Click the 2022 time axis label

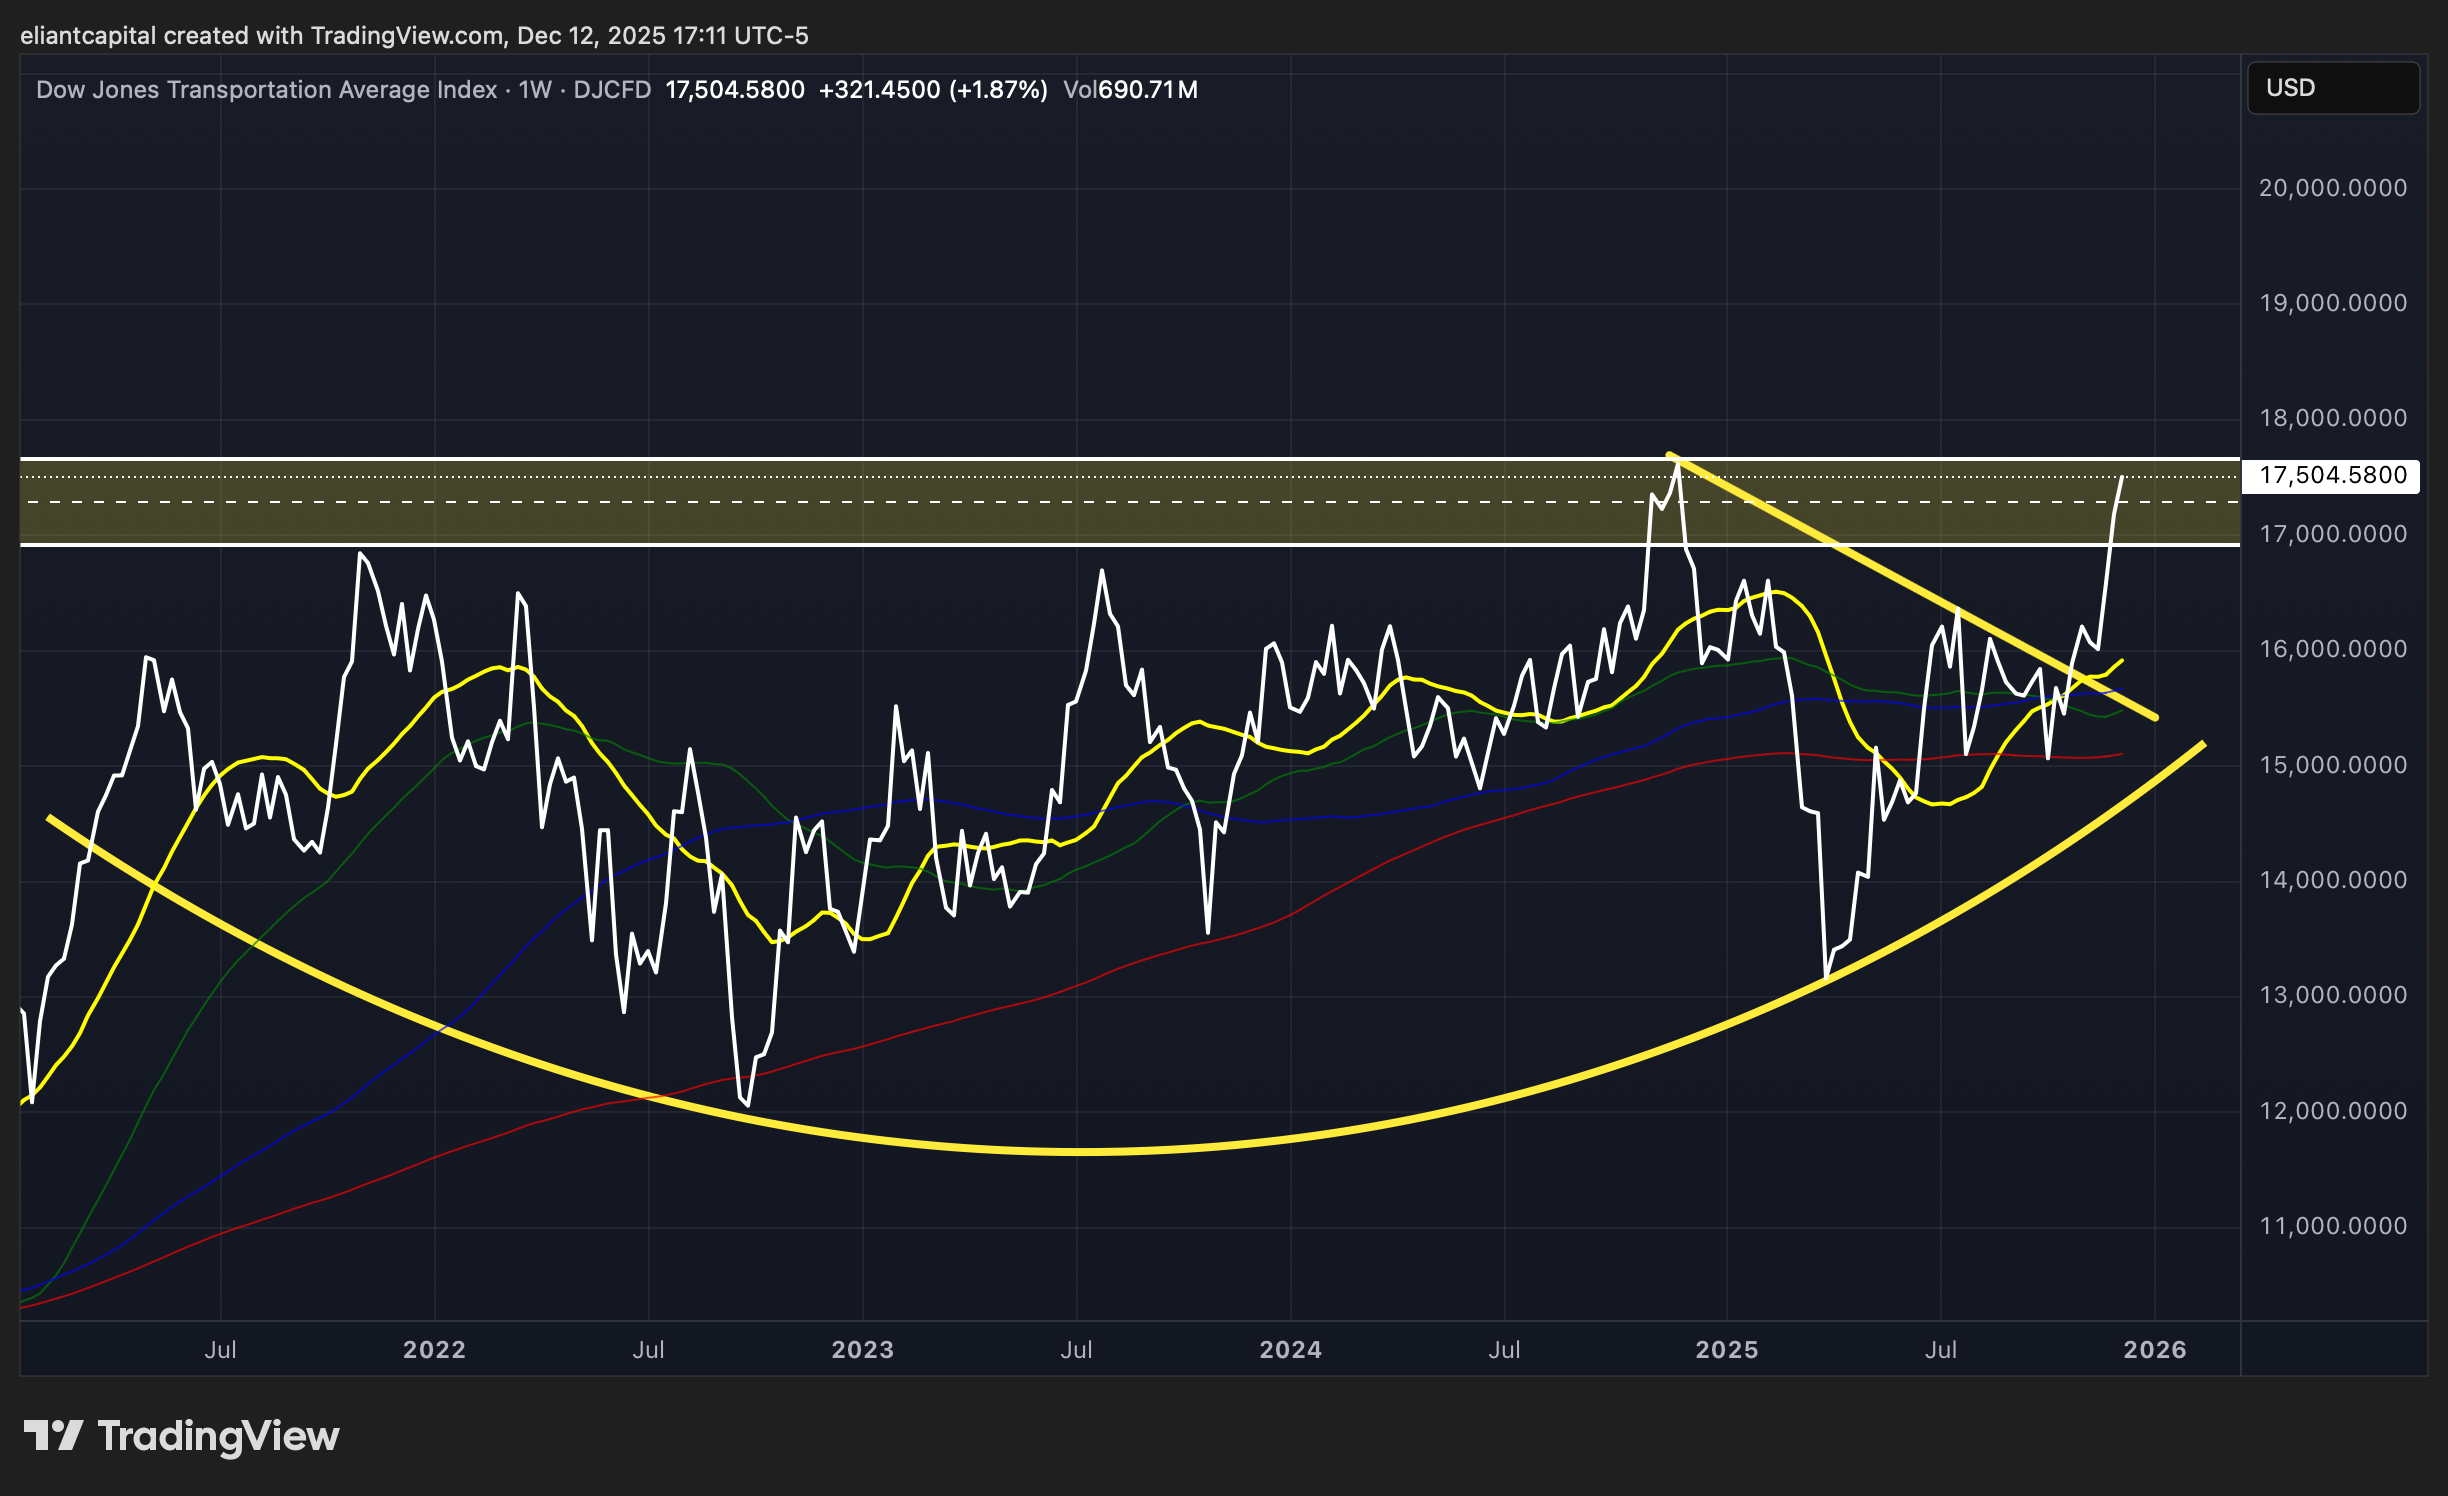point(434,1350)
